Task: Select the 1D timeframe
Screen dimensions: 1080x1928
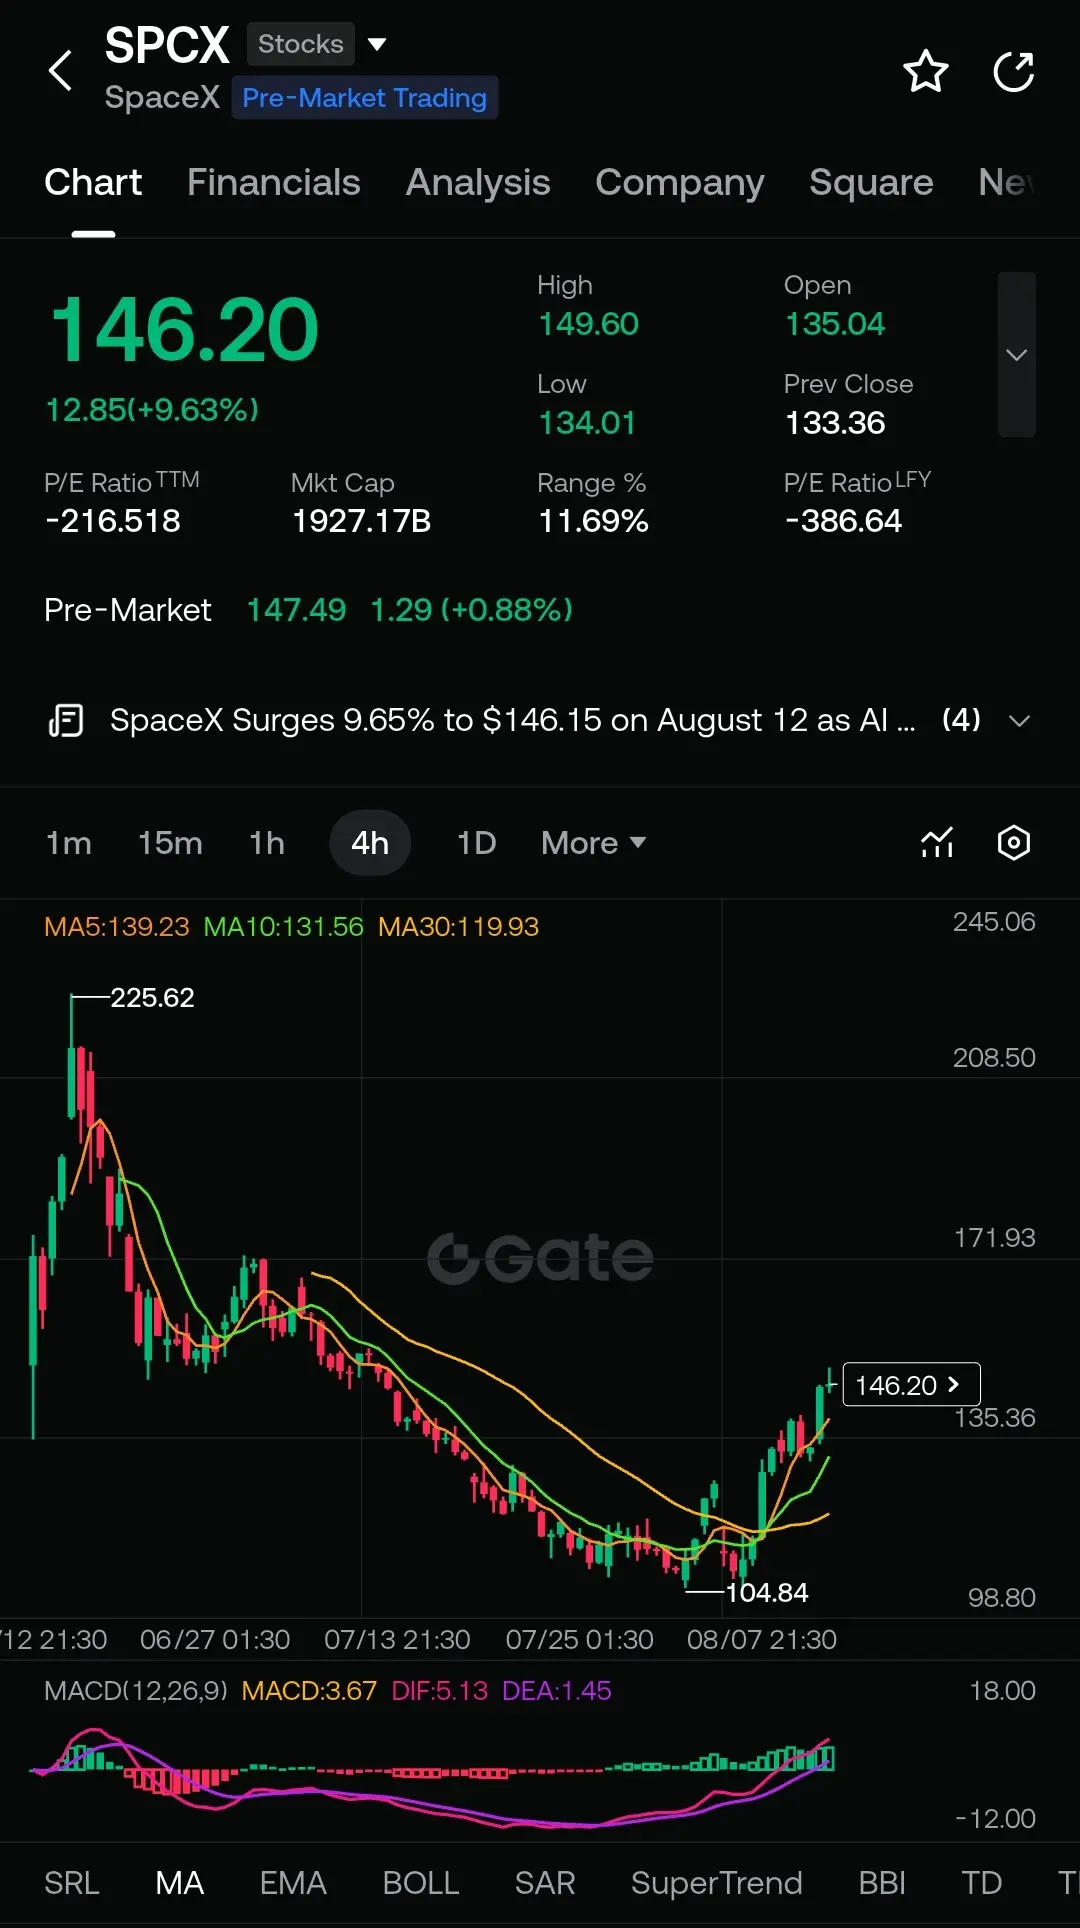Action: click(477, 843)
